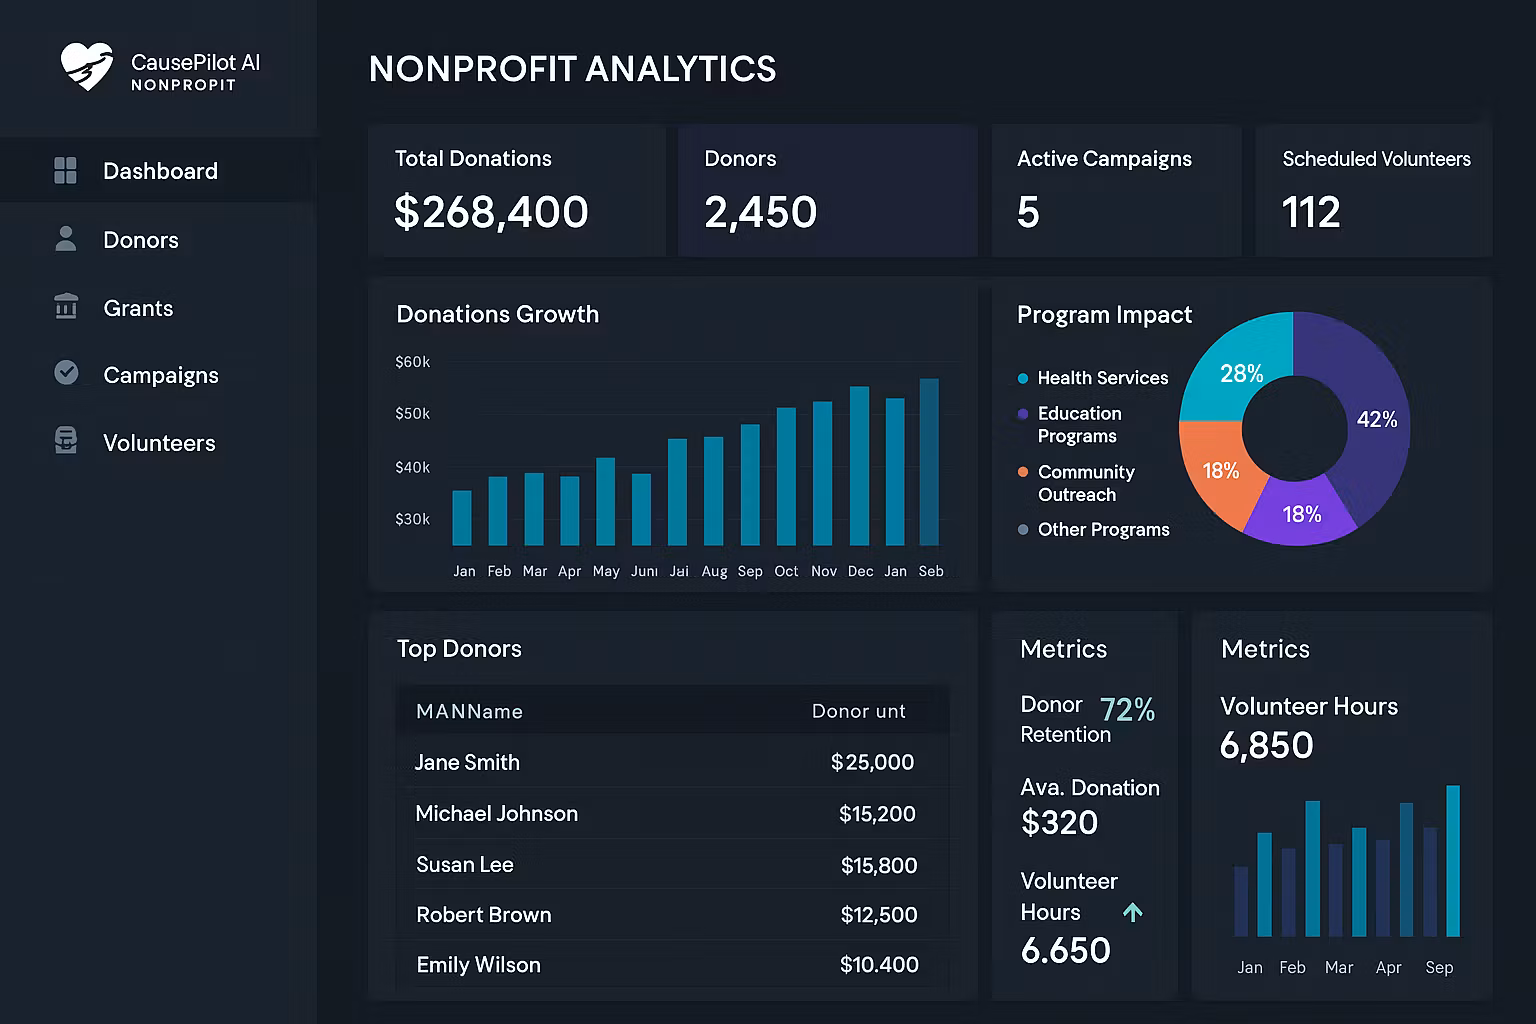Open the Emily Wilson donor row
1536x1024 pixels.
coord(664,965)
